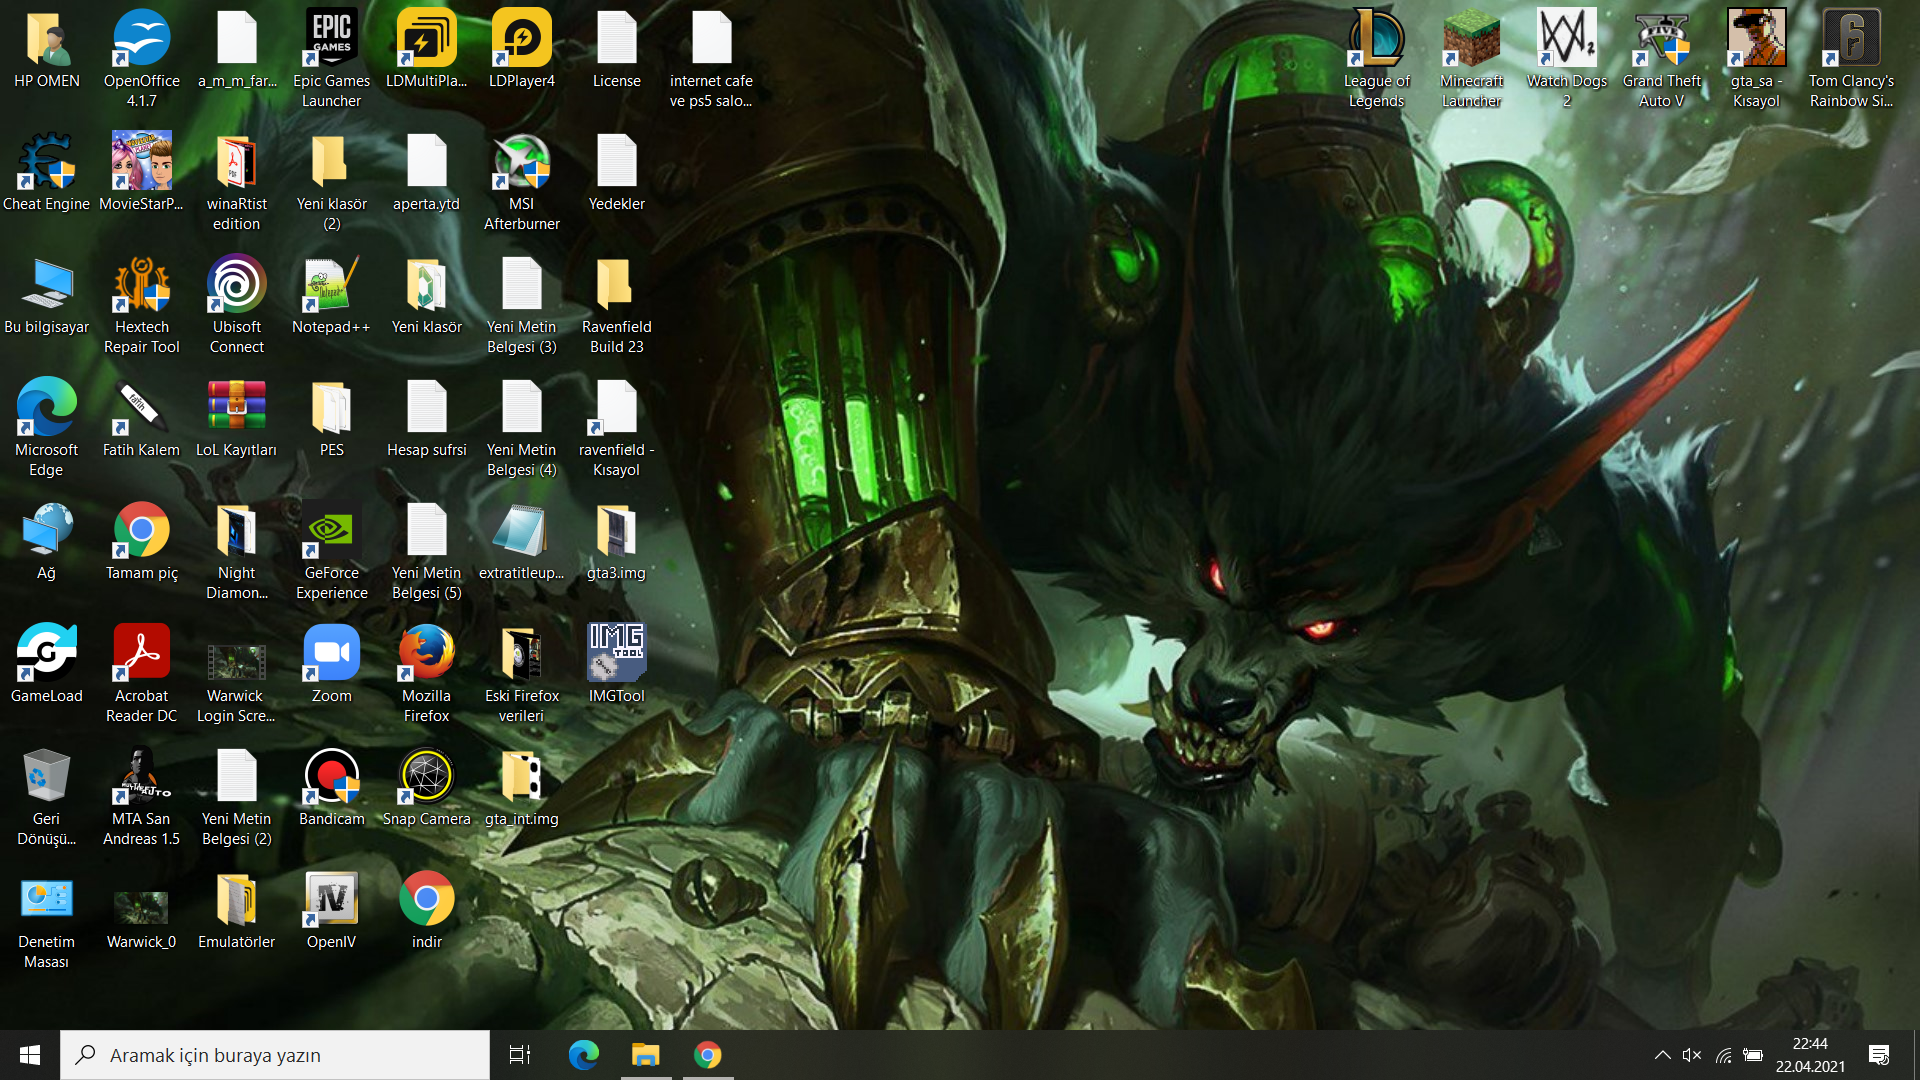The width and height of the screenshot is (1920, 1080).
Task: Select the Watch Dogs 2 shortcut
Action: tap(1566, 40)
